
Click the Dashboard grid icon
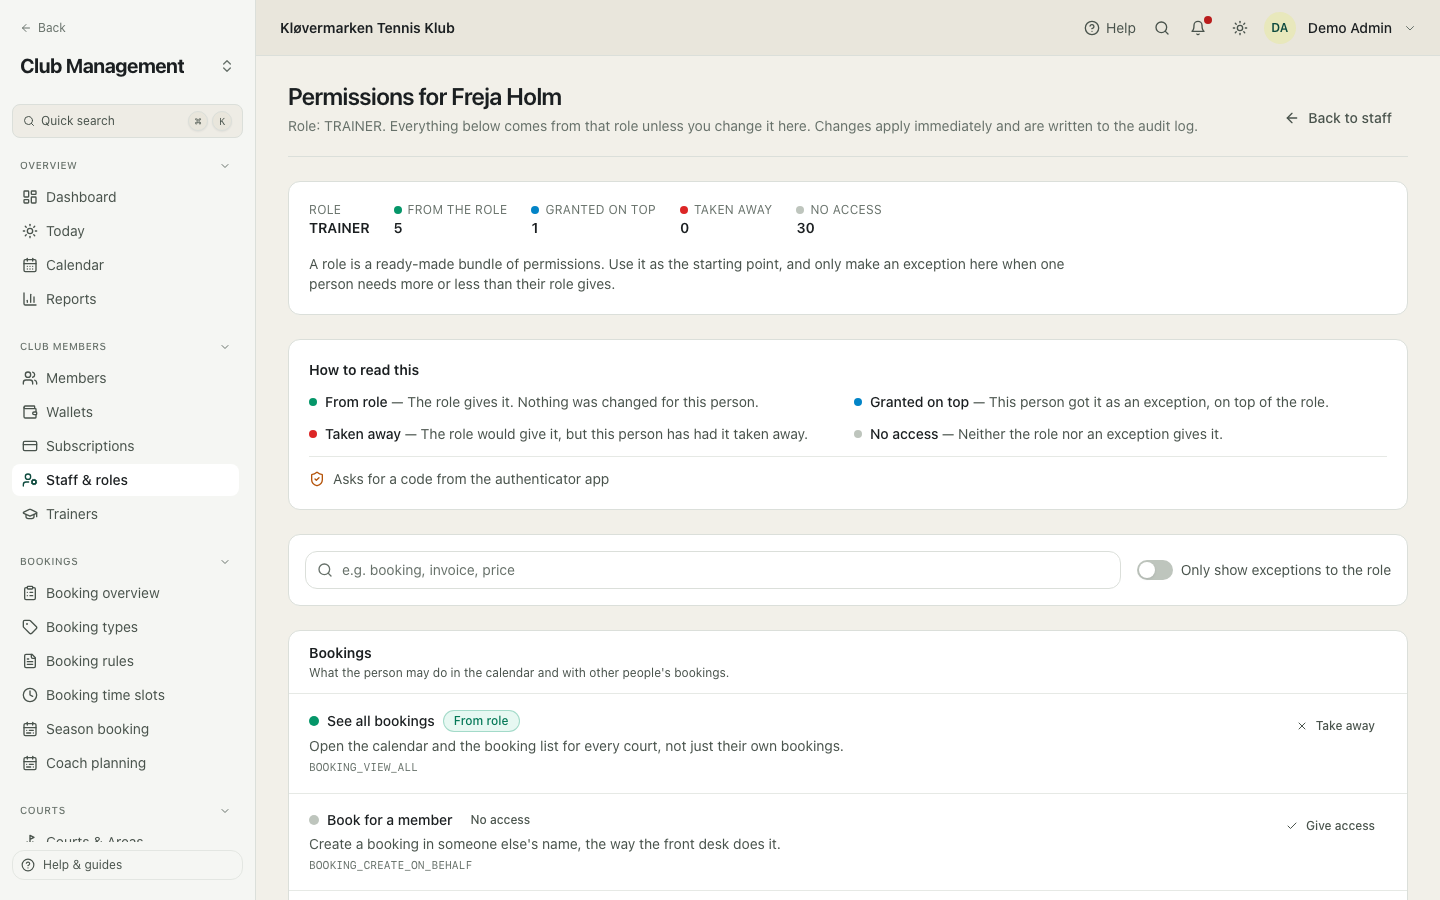30,197
